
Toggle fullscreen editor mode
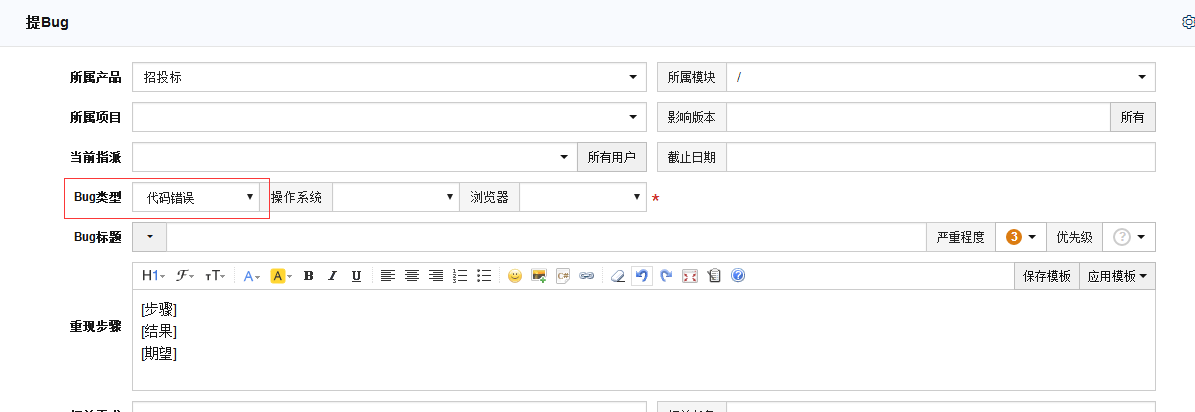690,276
